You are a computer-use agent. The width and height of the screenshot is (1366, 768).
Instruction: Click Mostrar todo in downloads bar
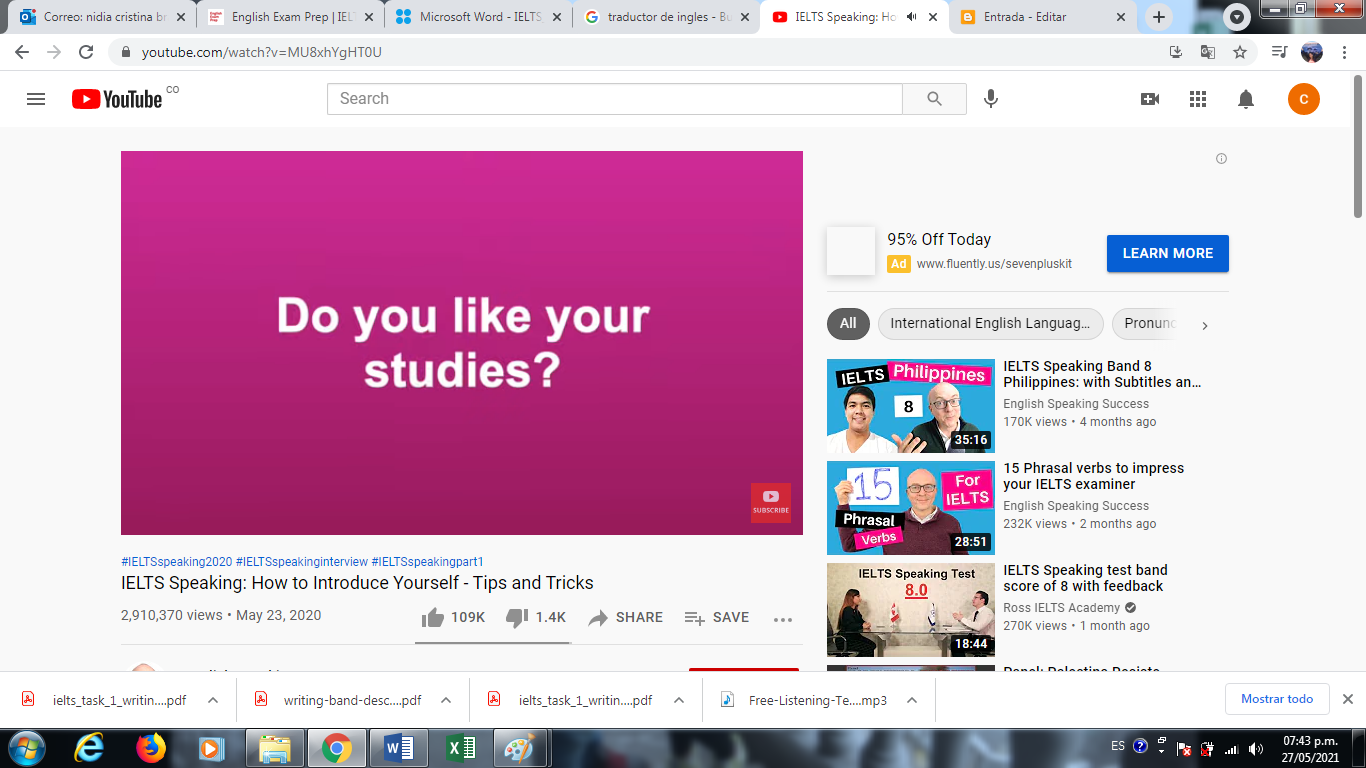[1277, 699]
